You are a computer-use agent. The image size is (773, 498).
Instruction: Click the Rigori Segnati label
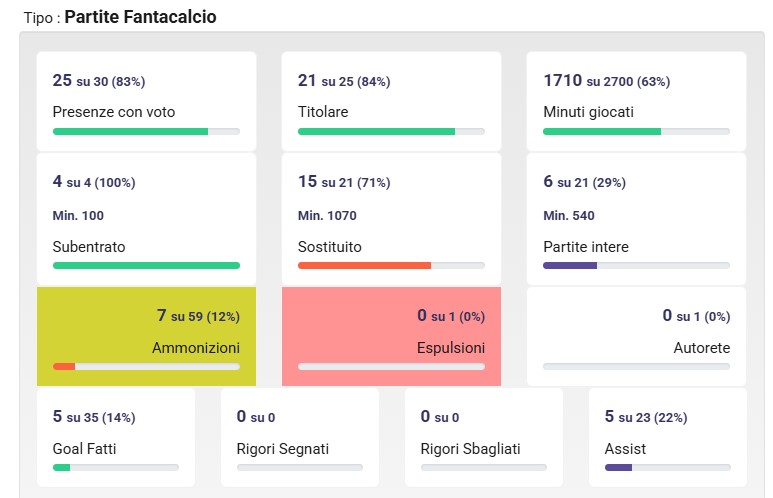coord(283,449)
